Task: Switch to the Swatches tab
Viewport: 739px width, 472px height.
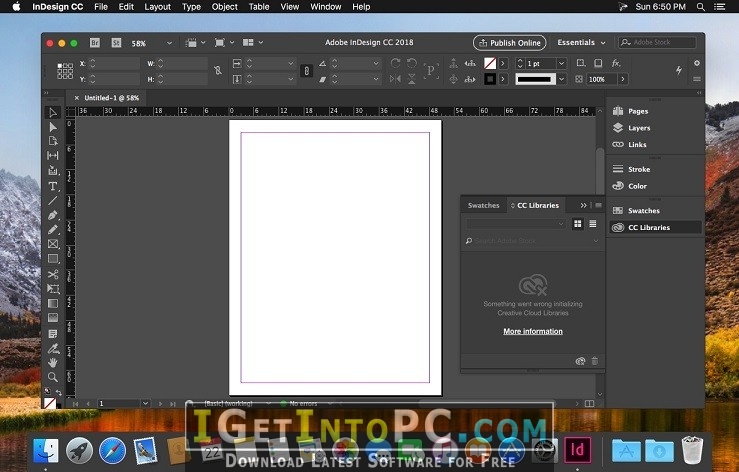Action: tap(483, 205)
